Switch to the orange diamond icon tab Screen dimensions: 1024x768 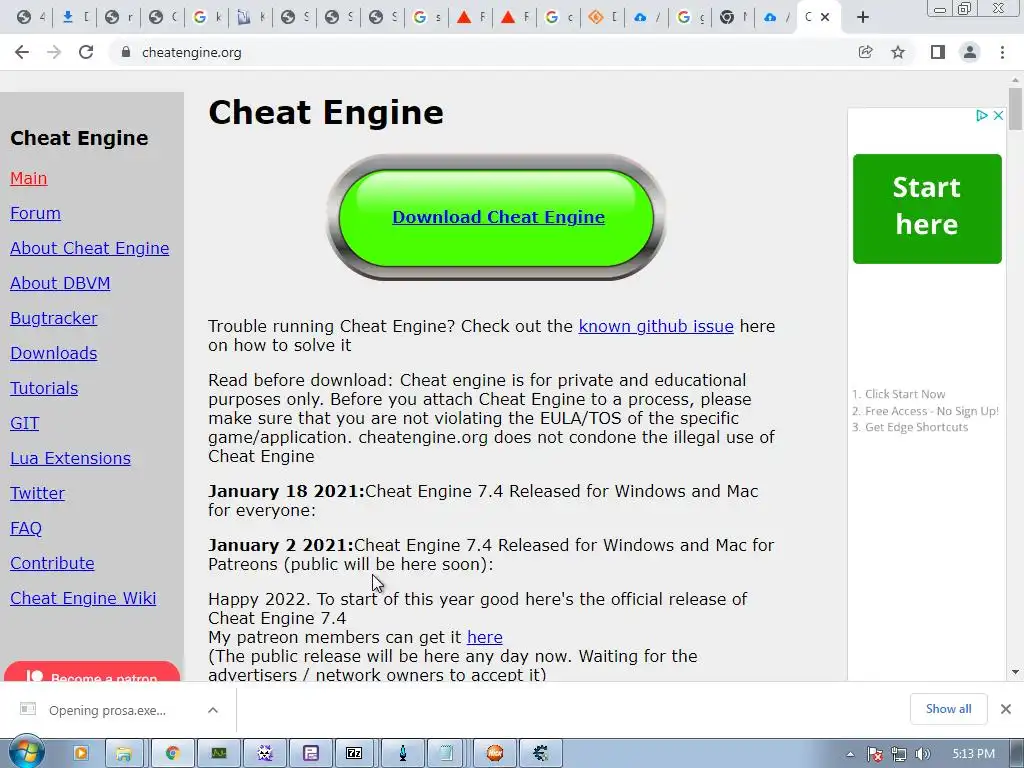[x=603, y=18]
